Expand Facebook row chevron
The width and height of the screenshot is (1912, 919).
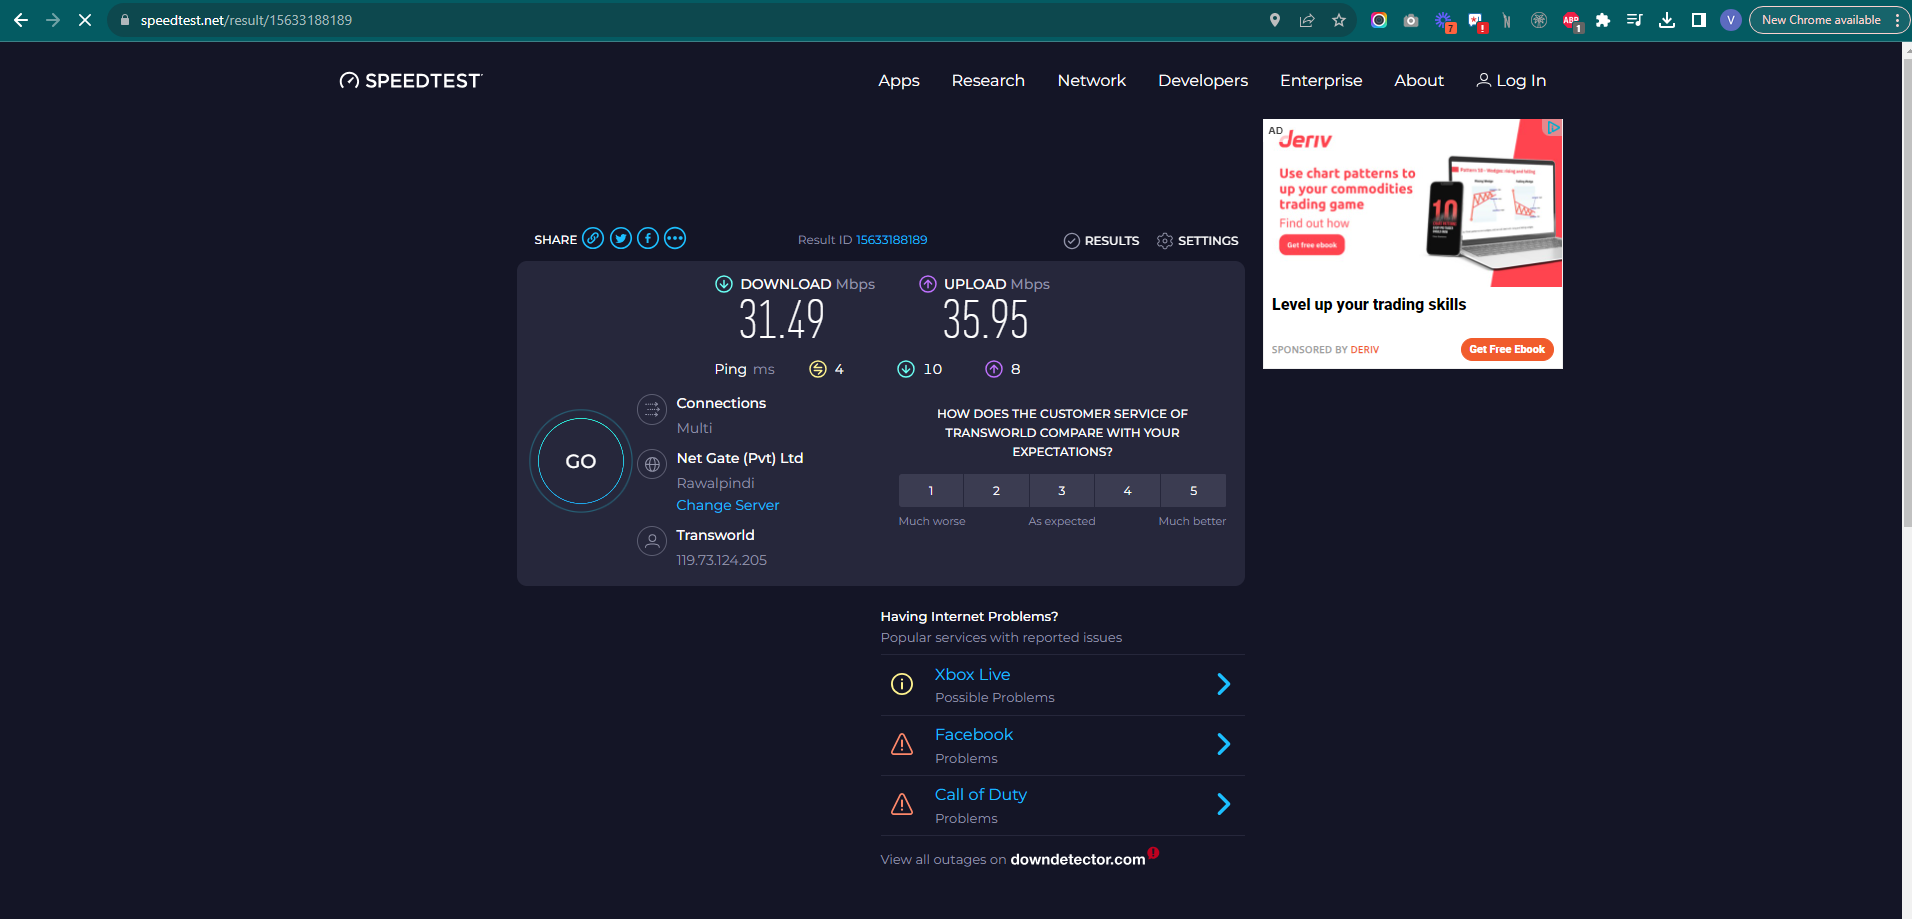[1224, 744]
